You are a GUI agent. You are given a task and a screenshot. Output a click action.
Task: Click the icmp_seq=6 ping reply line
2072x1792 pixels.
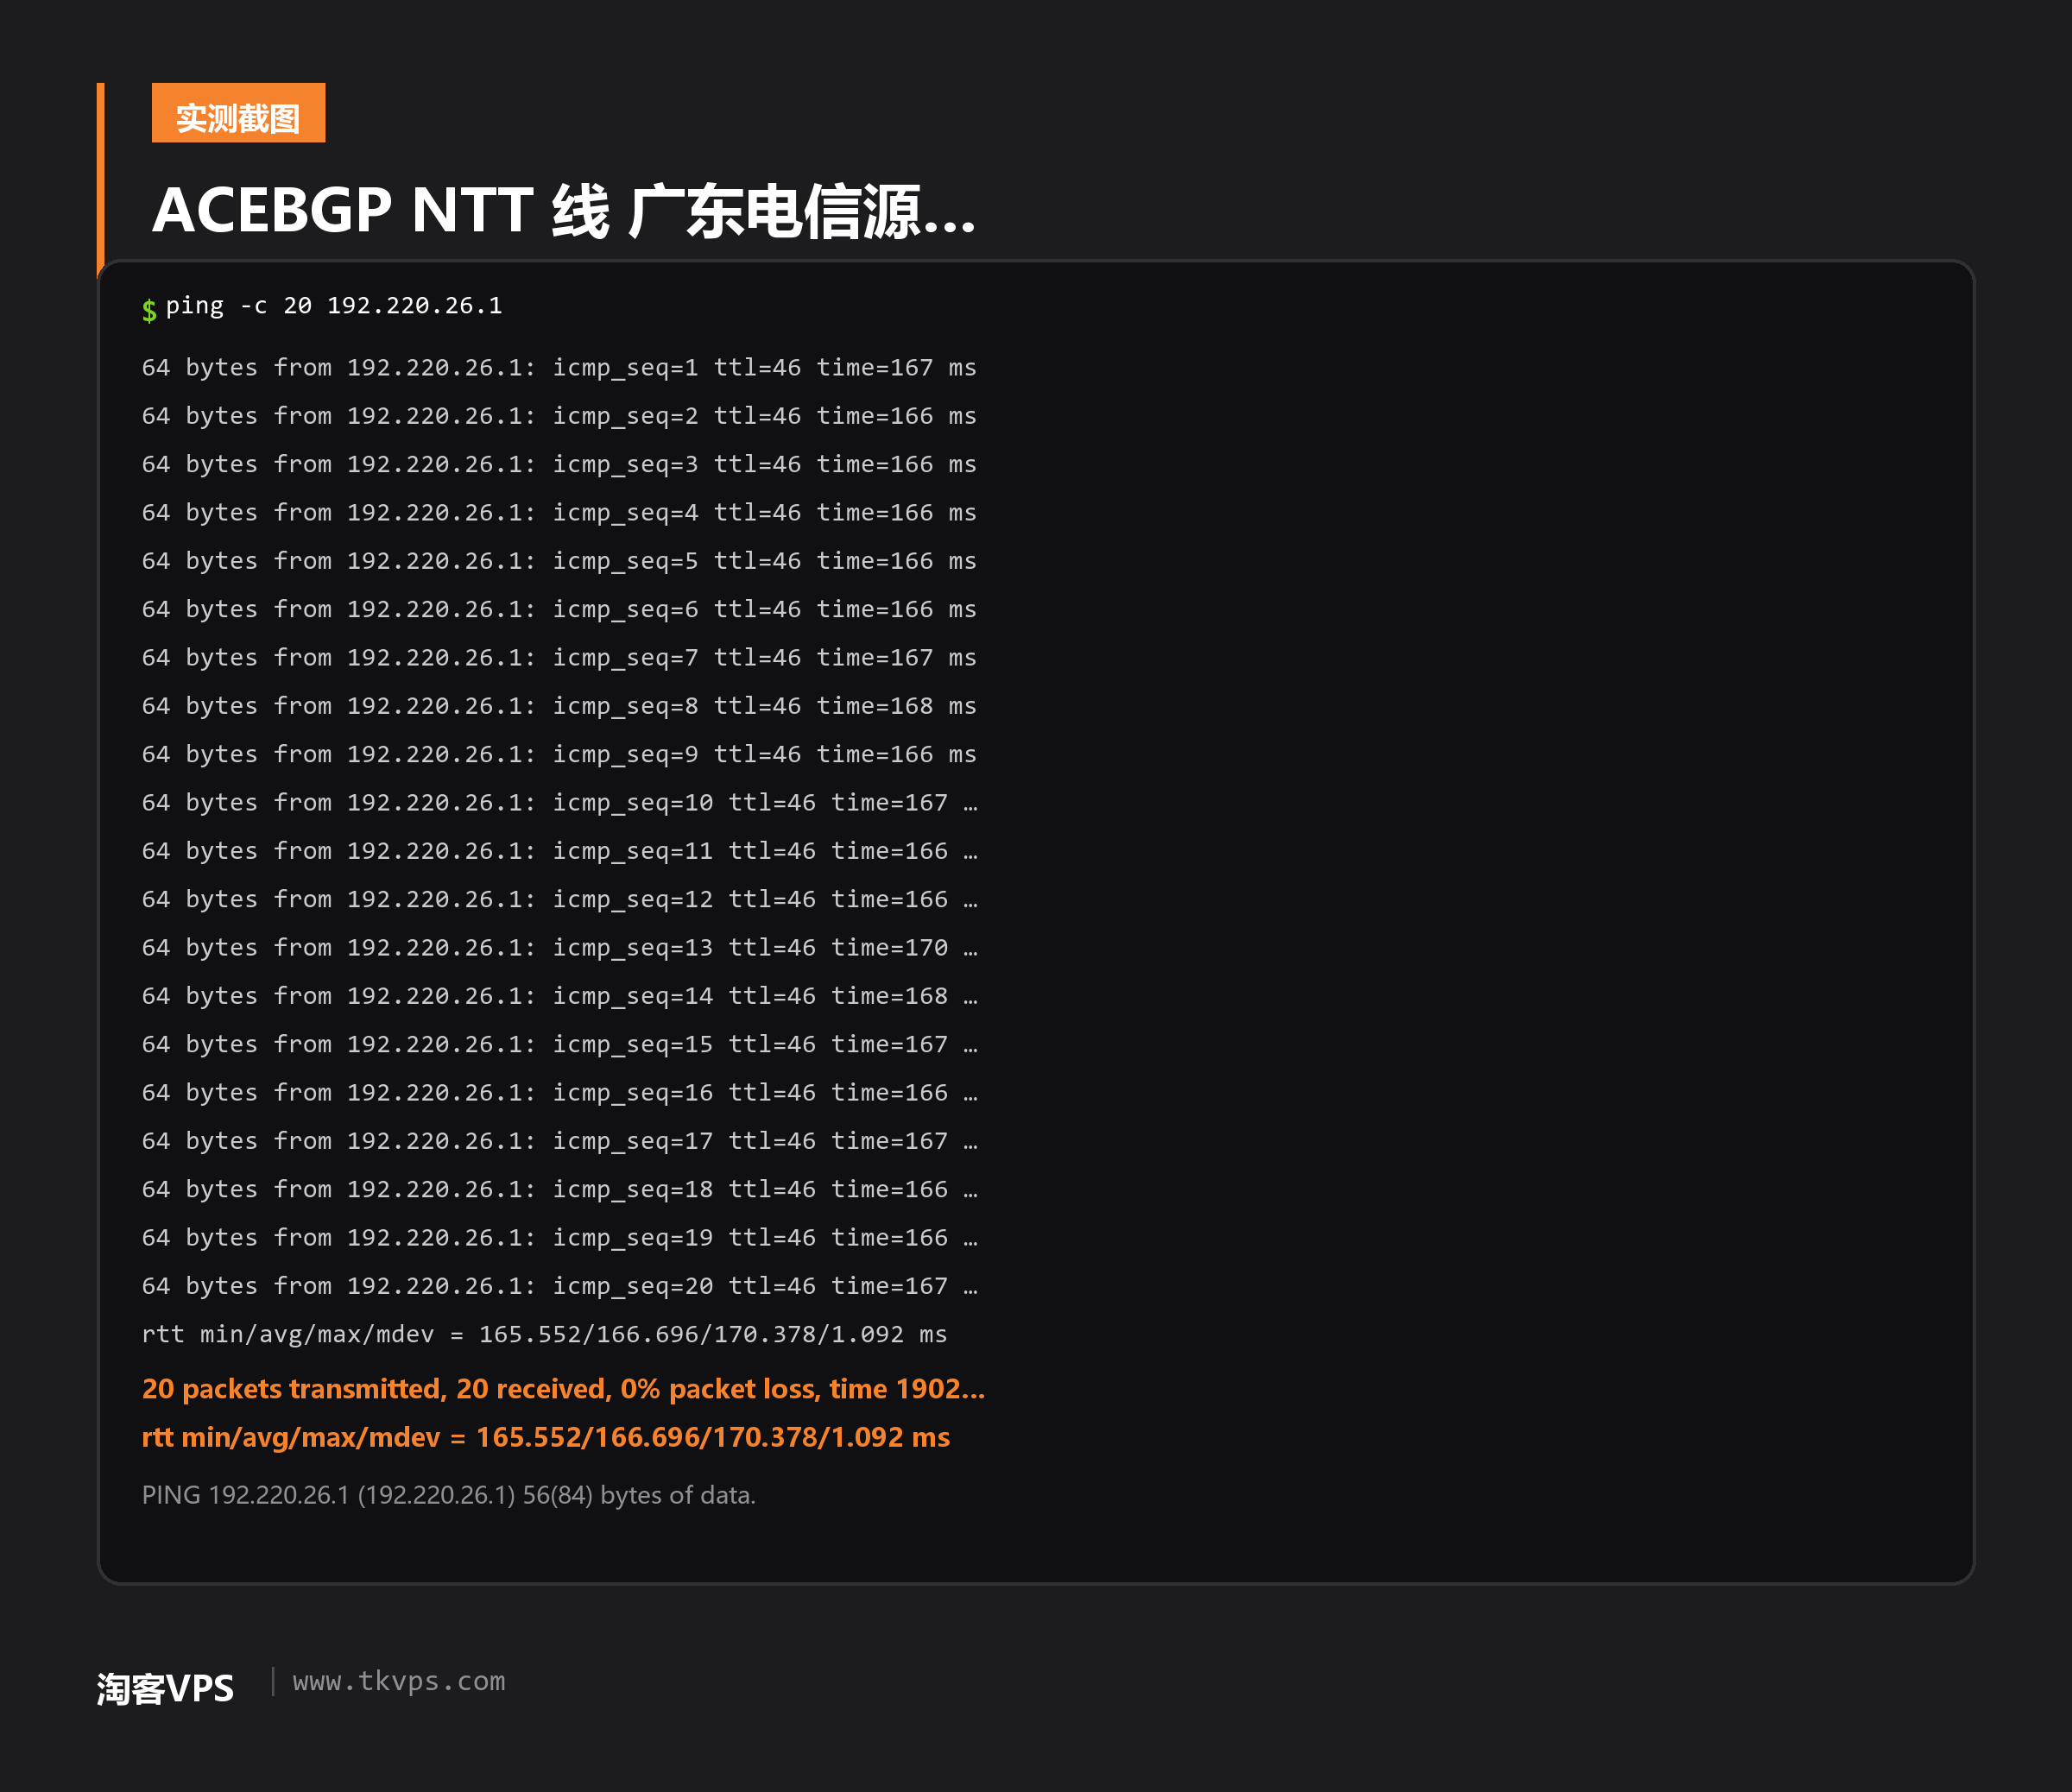[559, 610]
